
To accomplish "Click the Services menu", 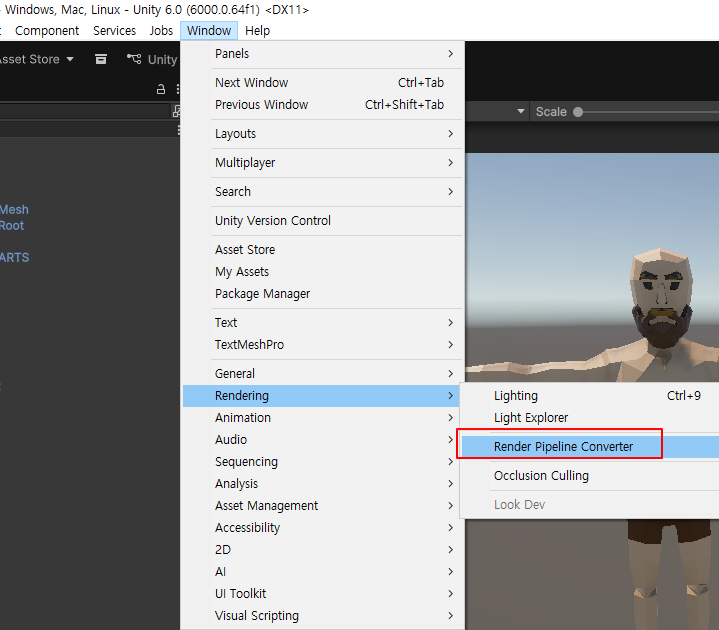I will [x=114, y=31].
